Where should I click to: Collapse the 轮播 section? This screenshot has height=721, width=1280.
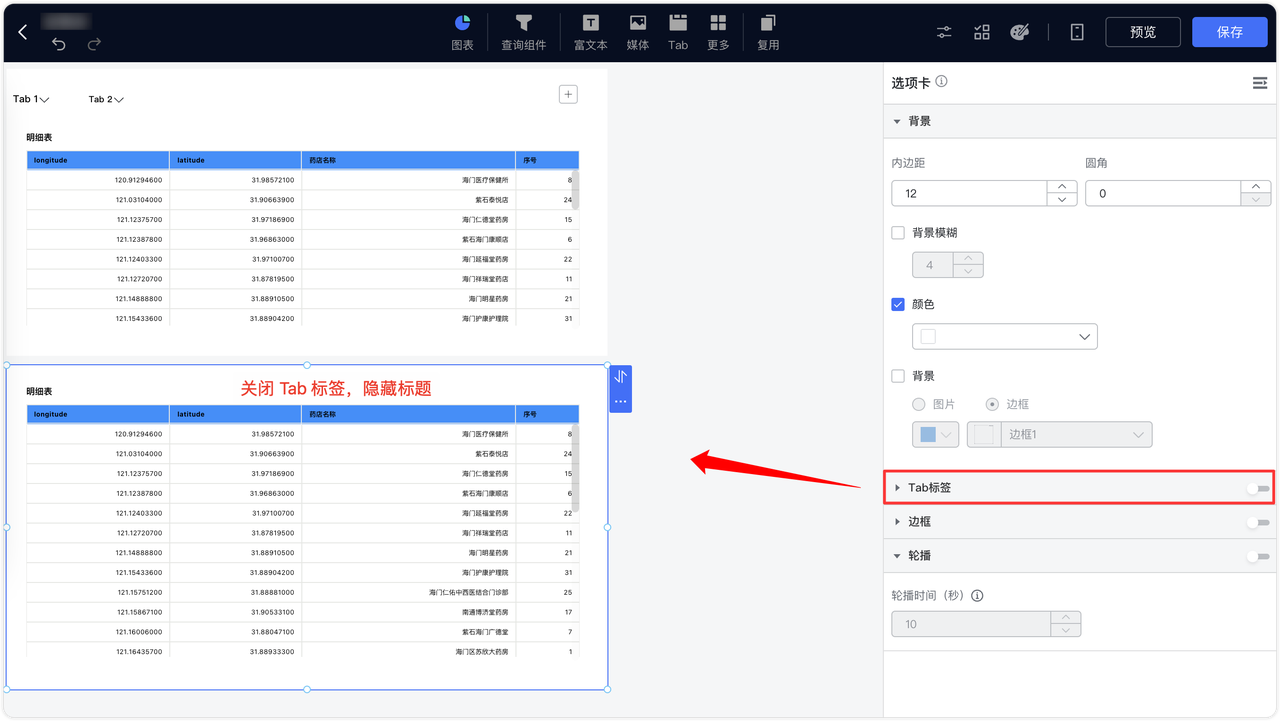(897, 556)
